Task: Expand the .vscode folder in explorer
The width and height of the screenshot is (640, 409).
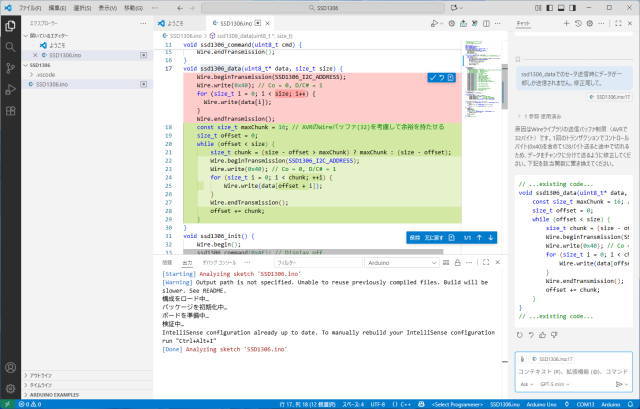Action: click(46, 74)
